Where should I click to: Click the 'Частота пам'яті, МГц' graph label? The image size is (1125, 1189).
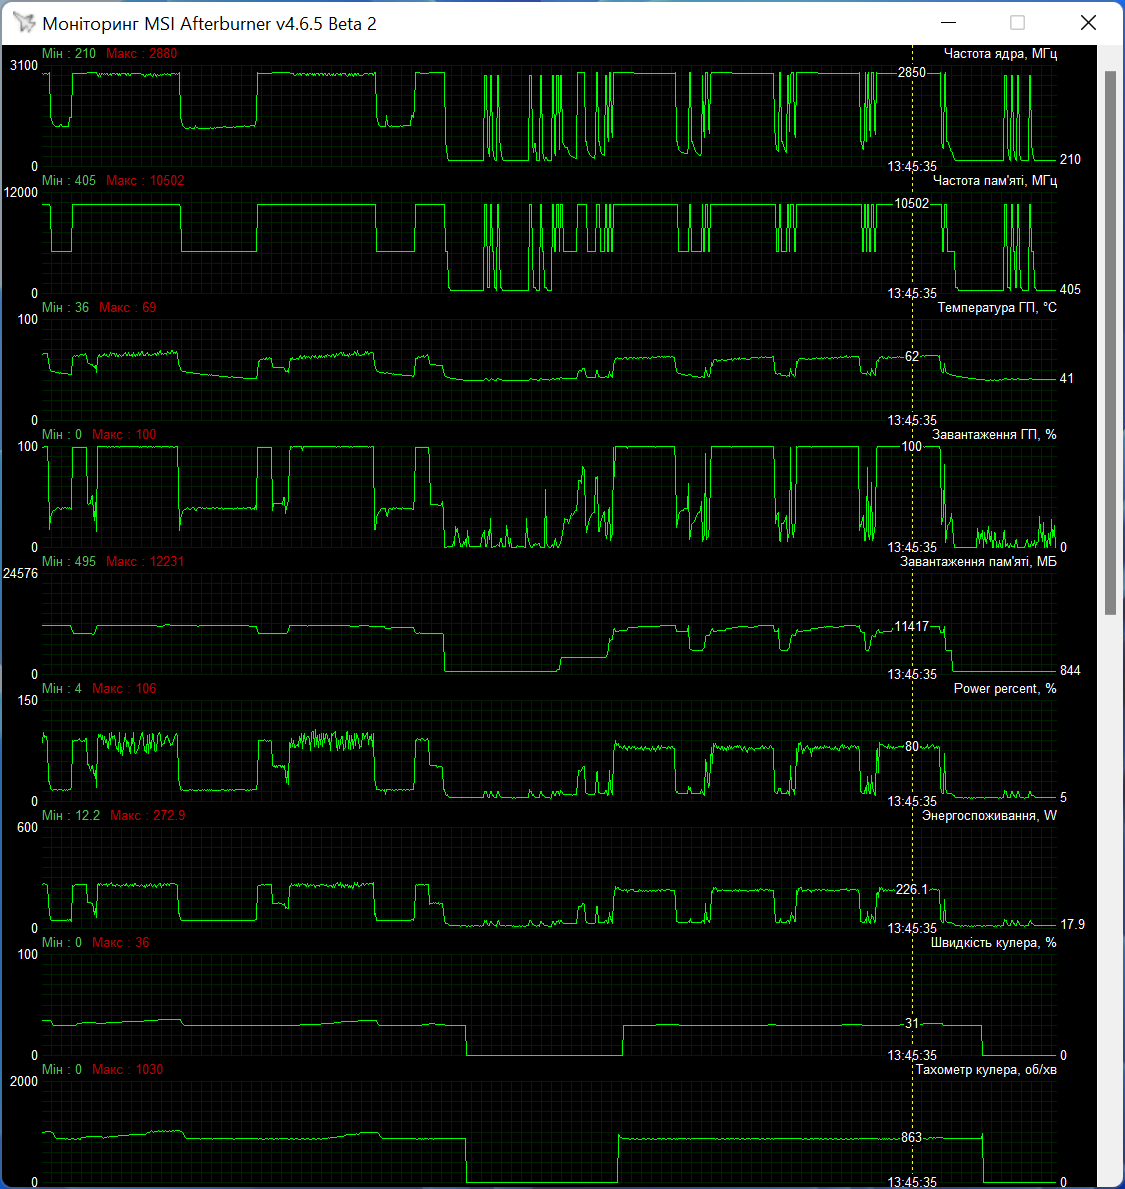995,180
